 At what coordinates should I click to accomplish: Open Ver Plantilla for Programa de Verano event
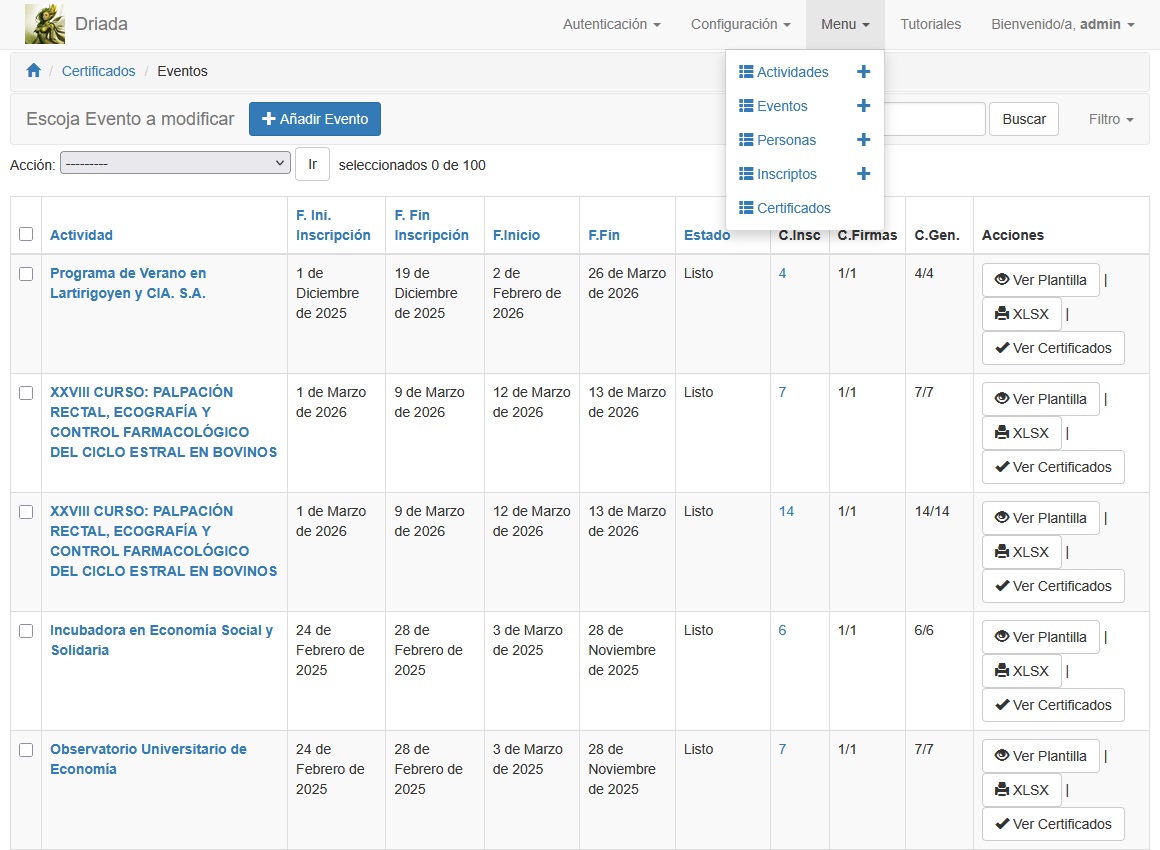tap(1040, 280)
